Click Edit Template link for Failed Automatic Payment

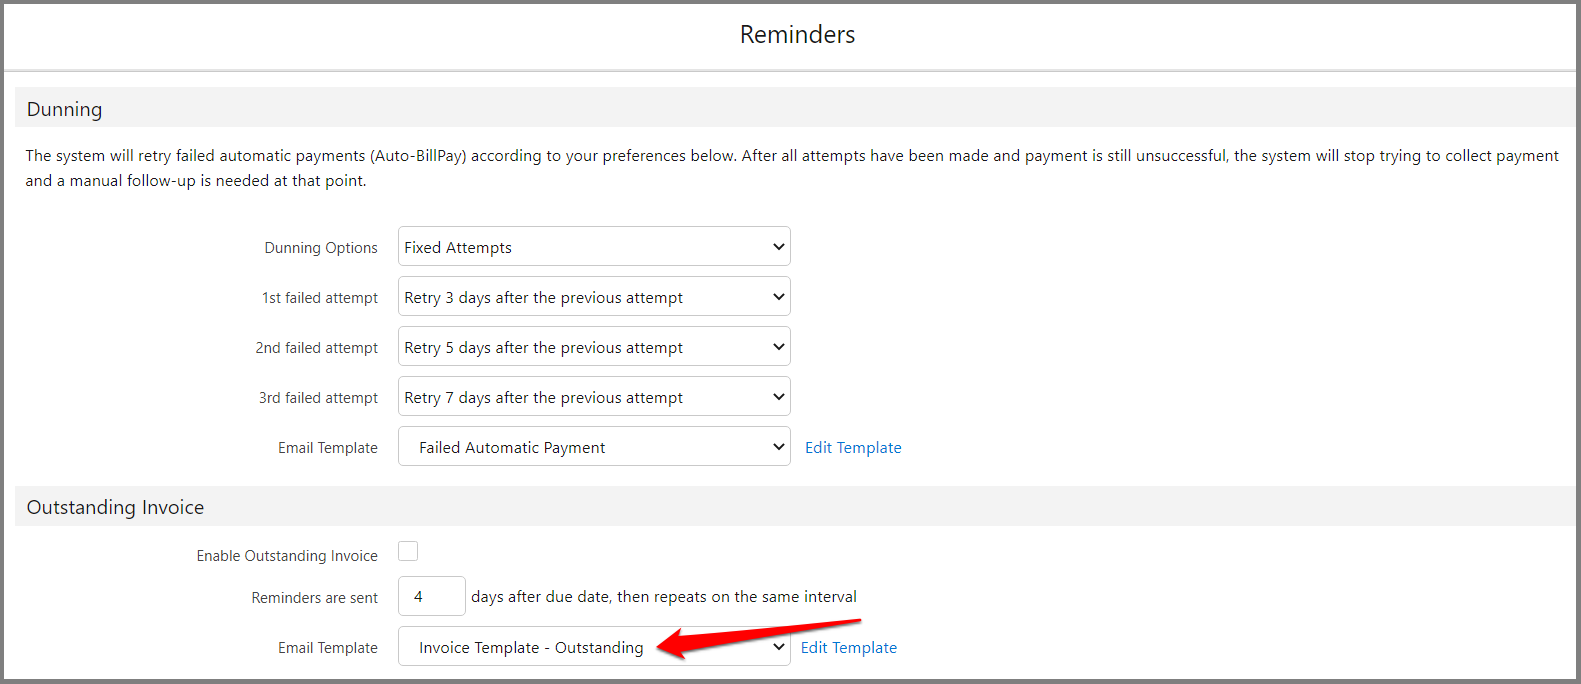(x=853, y=448)
